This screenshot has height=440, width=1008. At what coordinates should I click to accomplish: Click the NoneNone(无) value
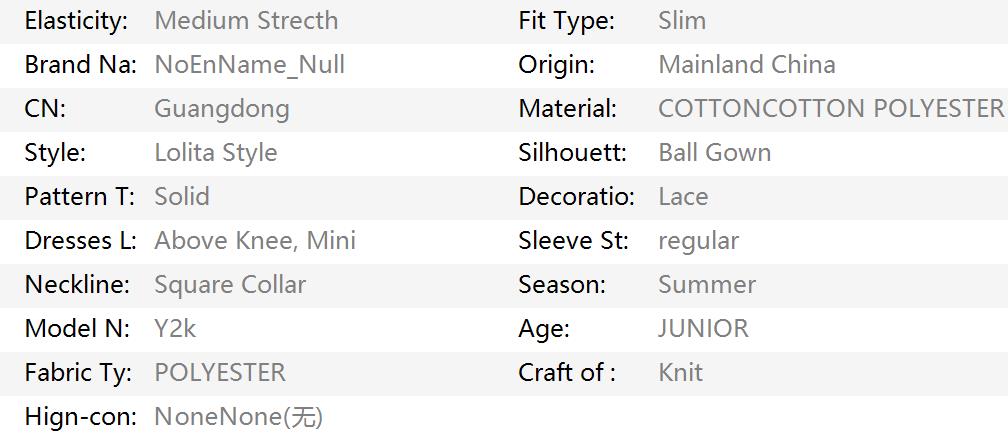[238, 417]
